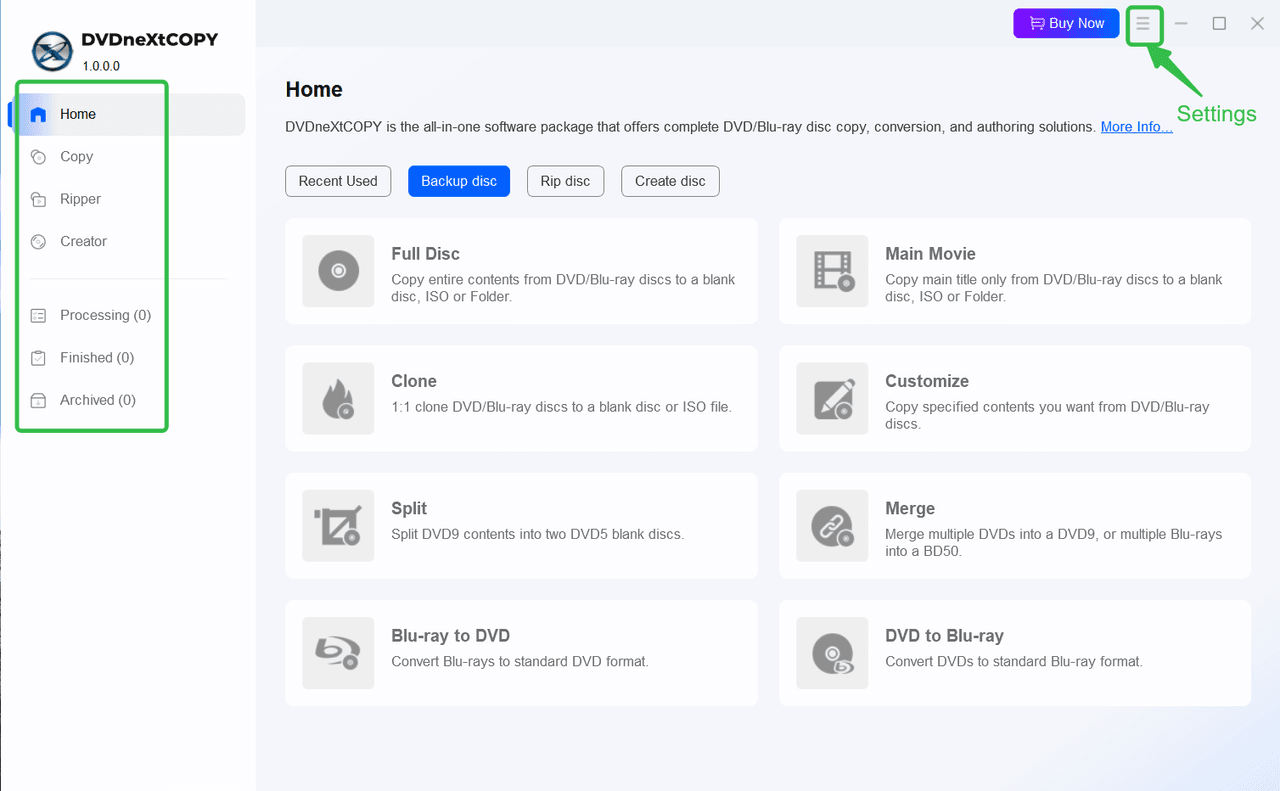Click the Merge link icon
Image resolution: width=1280 pixels, height=791 pixels.
832,525
